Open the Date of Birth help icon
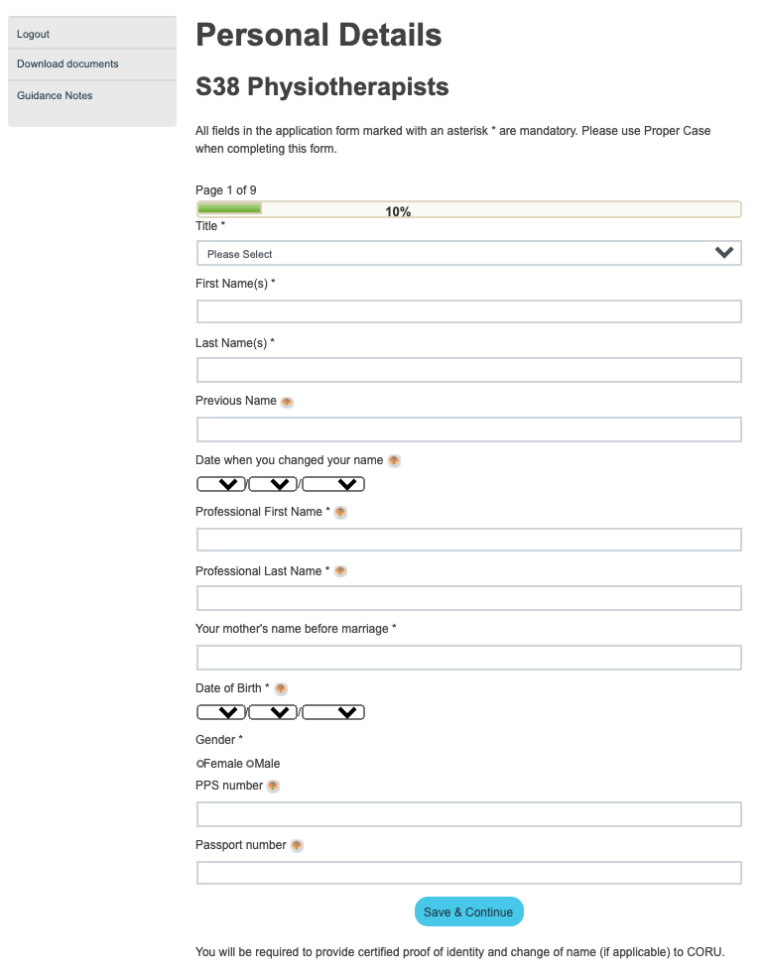This screenshot has width=768, height=974. [x=280, y=688]
